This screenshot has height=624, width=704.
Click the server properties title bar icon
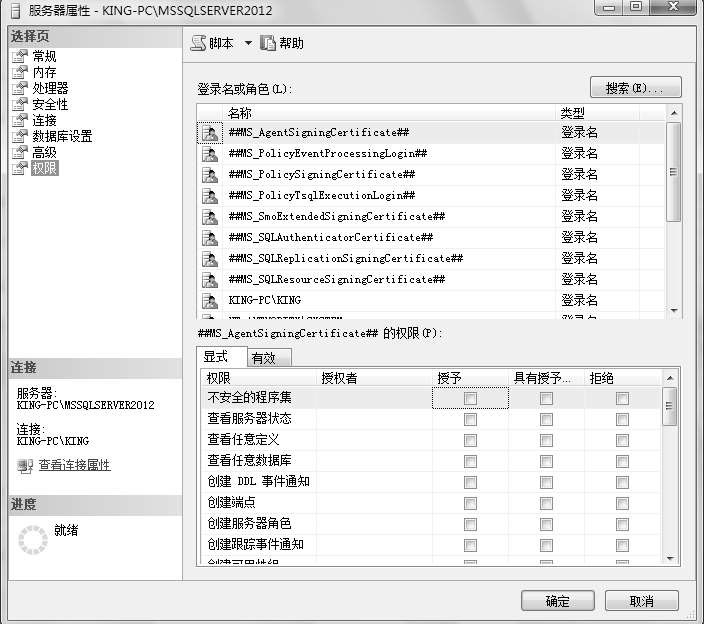[x=15, y=11]
